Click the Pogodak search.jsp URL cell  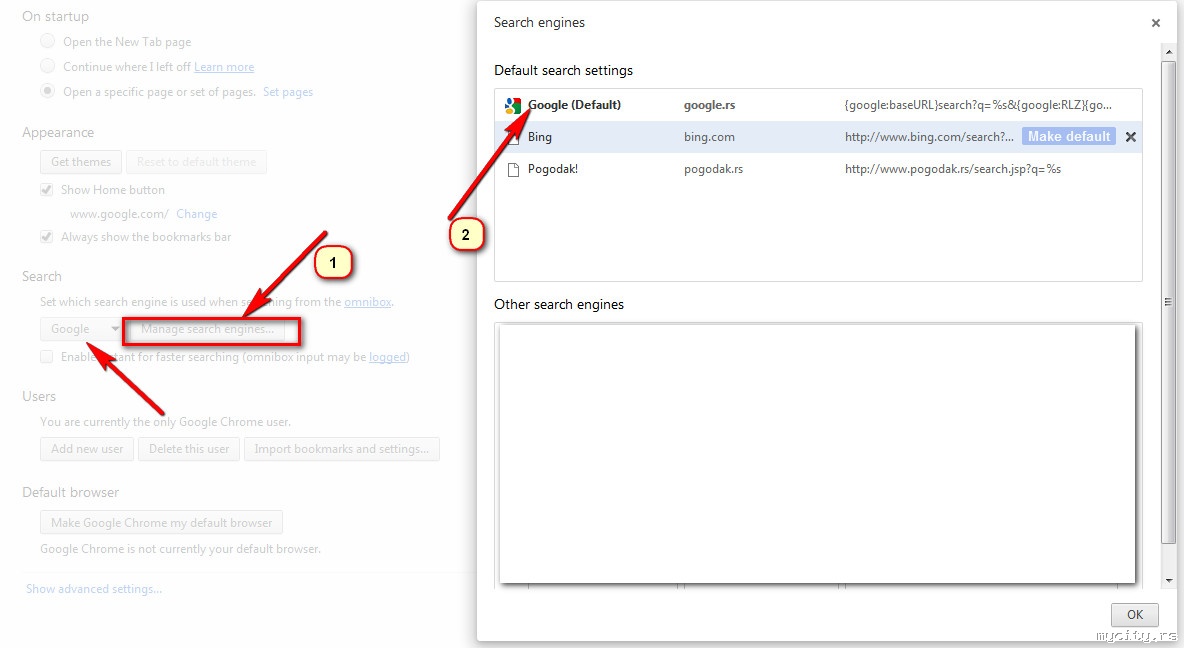pos(953,168)
